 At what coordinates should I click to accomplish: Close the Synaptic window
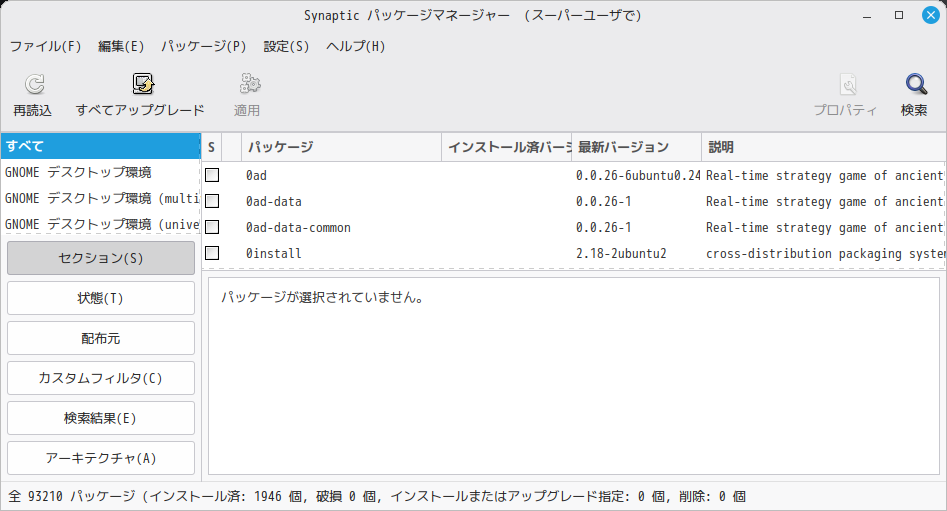point(931,15)
